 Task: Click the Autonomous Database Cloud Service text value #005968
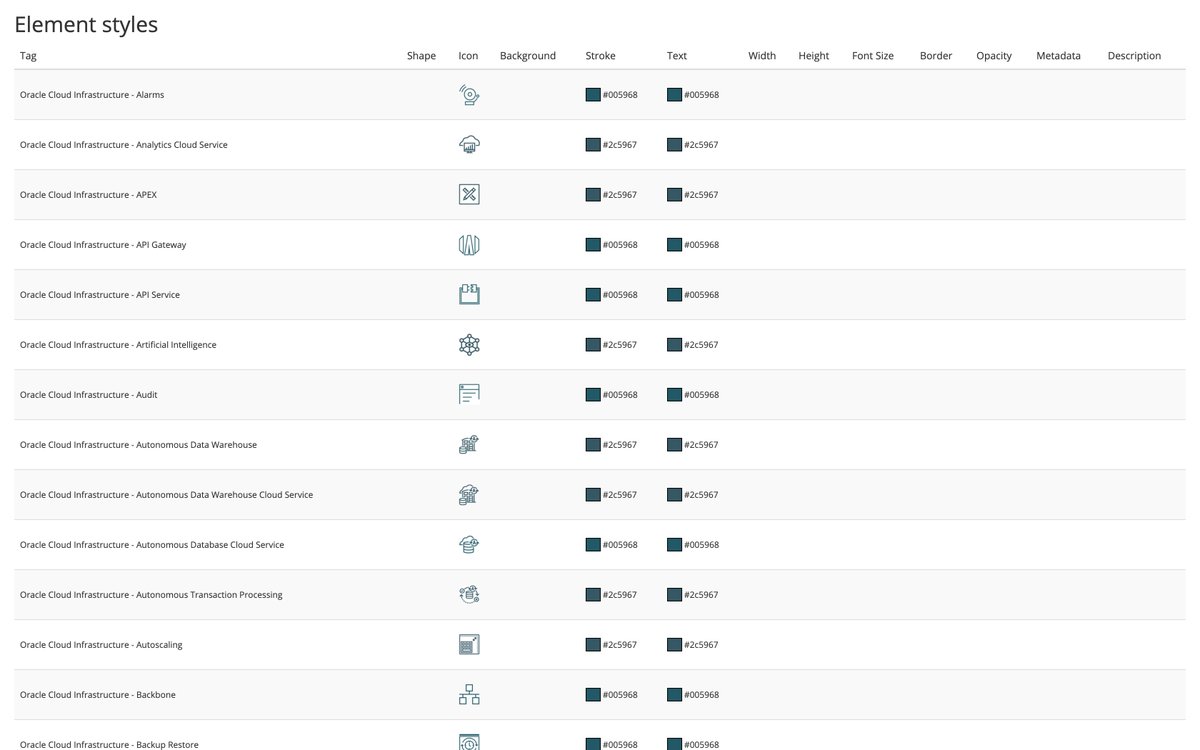point(701,545)
